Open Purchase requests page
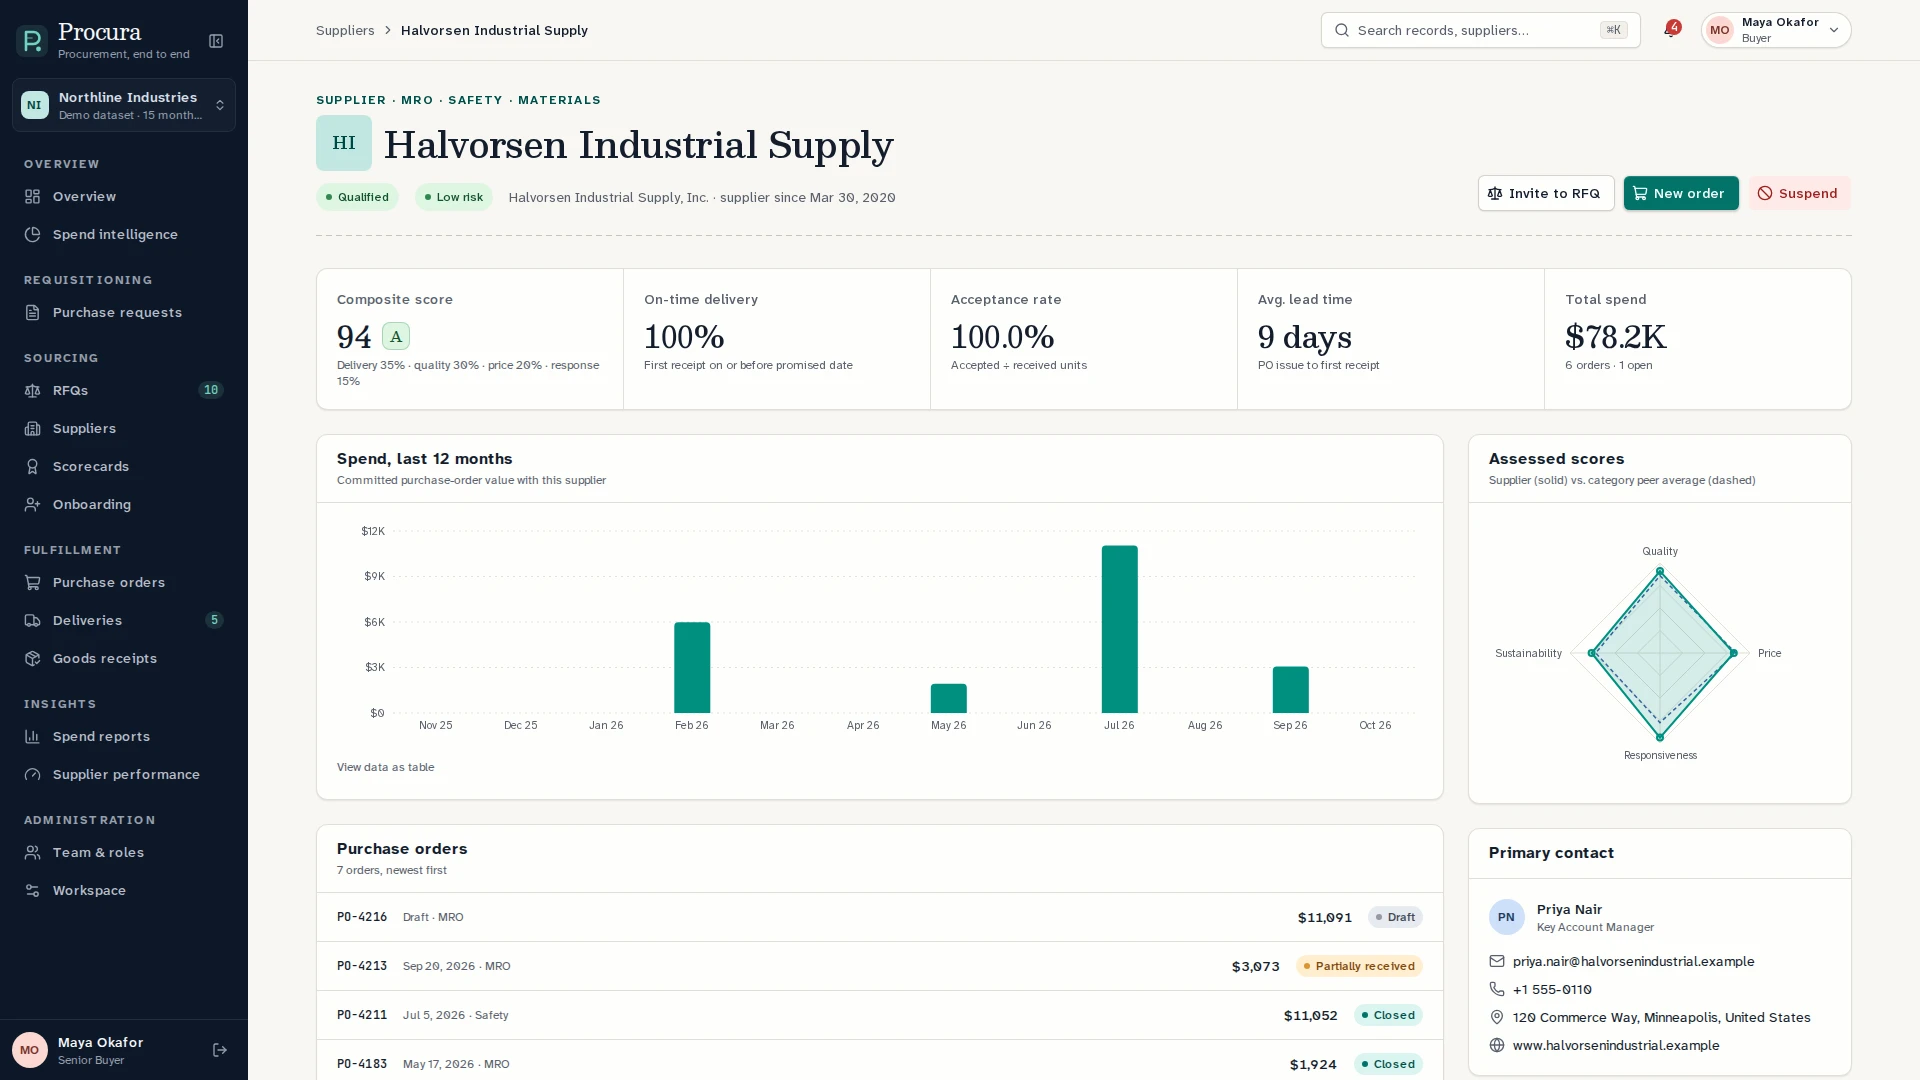Image resolution: width=1920 pixels, height=1080 pixels. (124, 313)
